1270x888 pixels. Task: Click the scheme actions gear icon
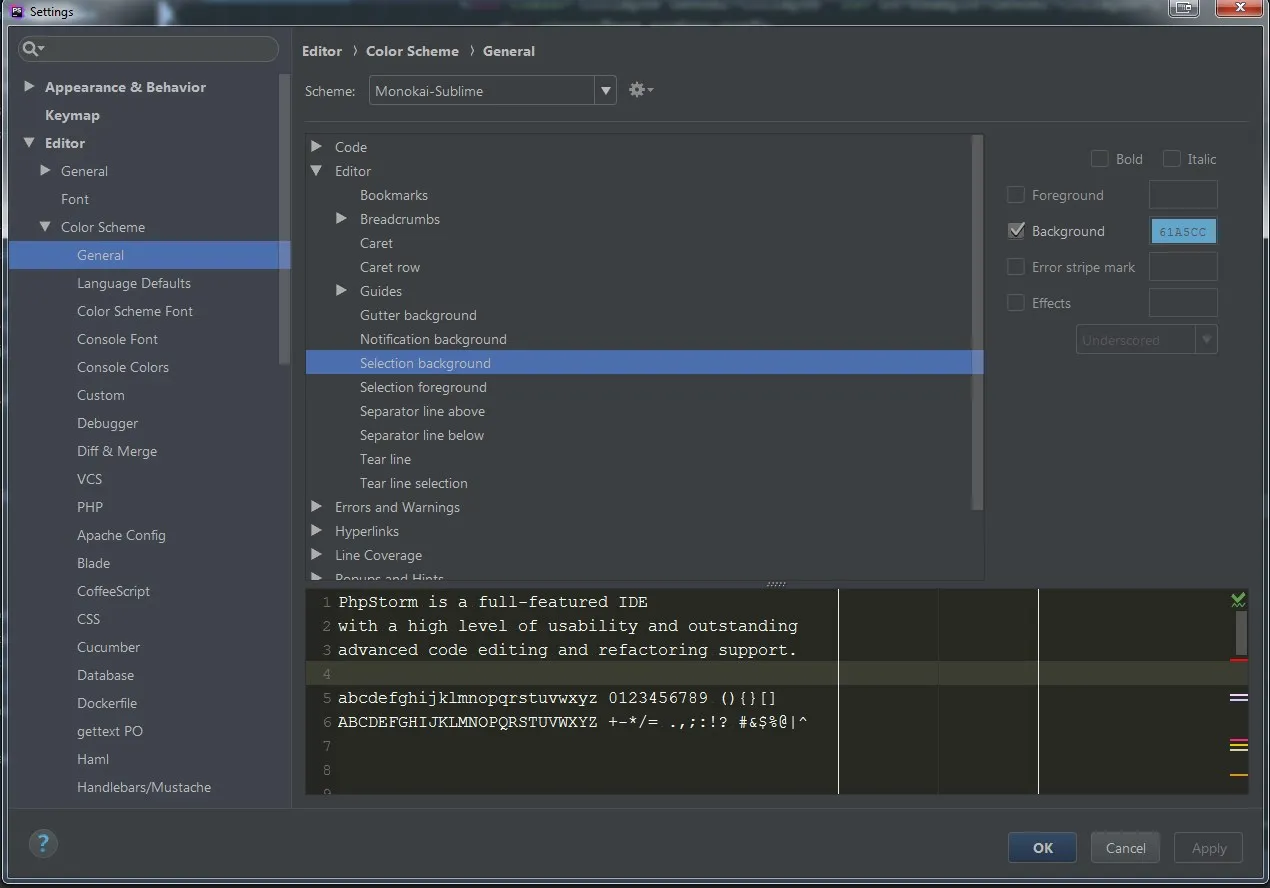(639, 90)
